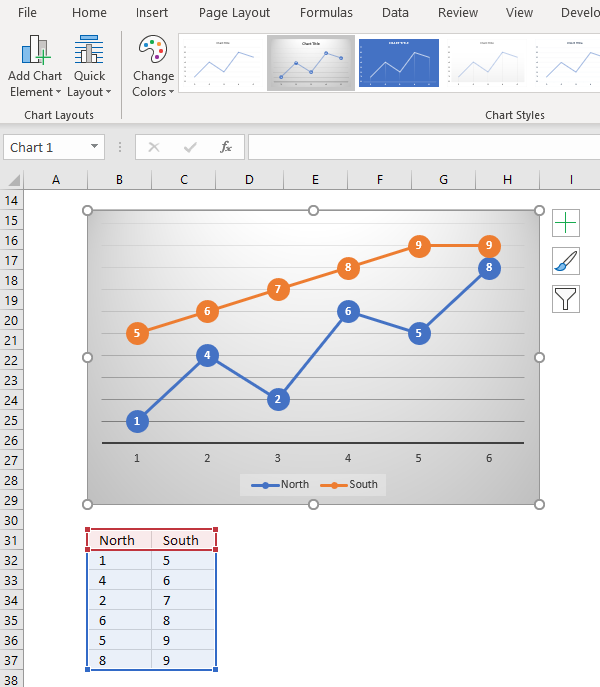
Task: Click the Insert Function fx icon
Action: [225, 147]
